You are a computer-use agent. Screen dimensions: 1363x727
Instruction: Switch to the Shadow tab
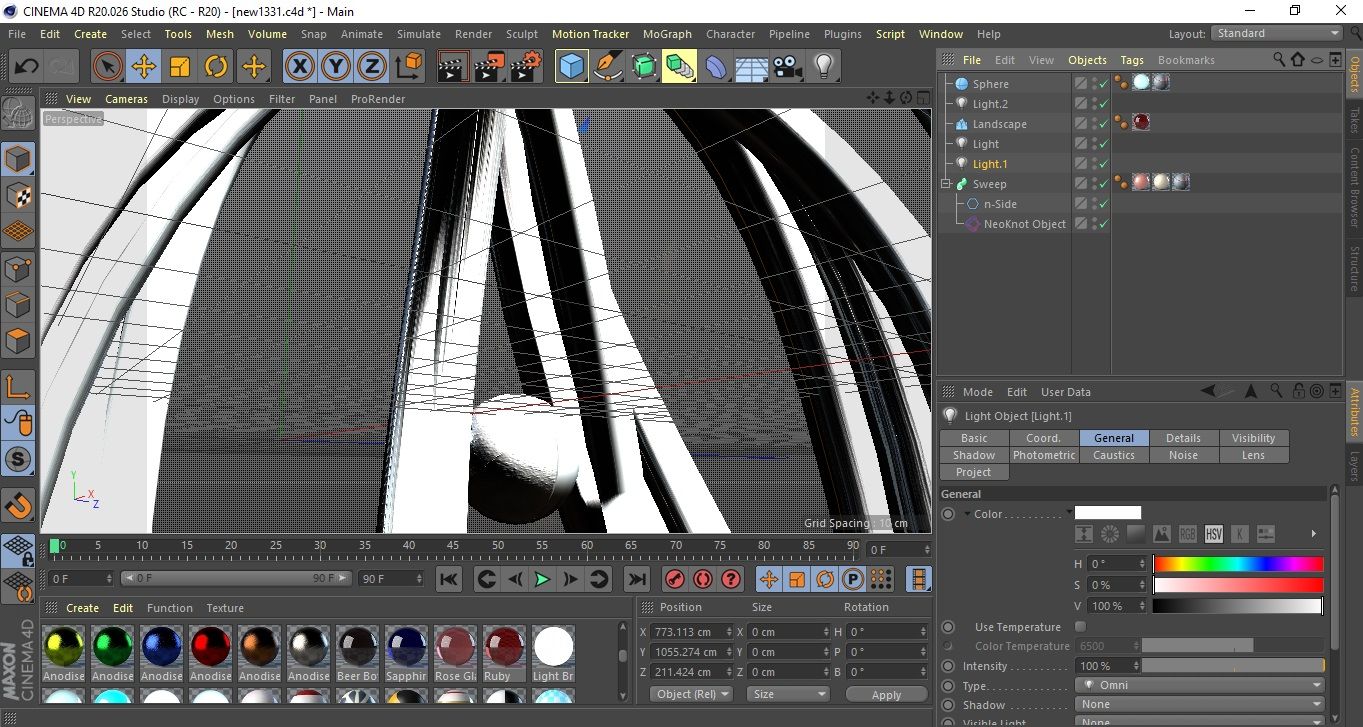974,455
